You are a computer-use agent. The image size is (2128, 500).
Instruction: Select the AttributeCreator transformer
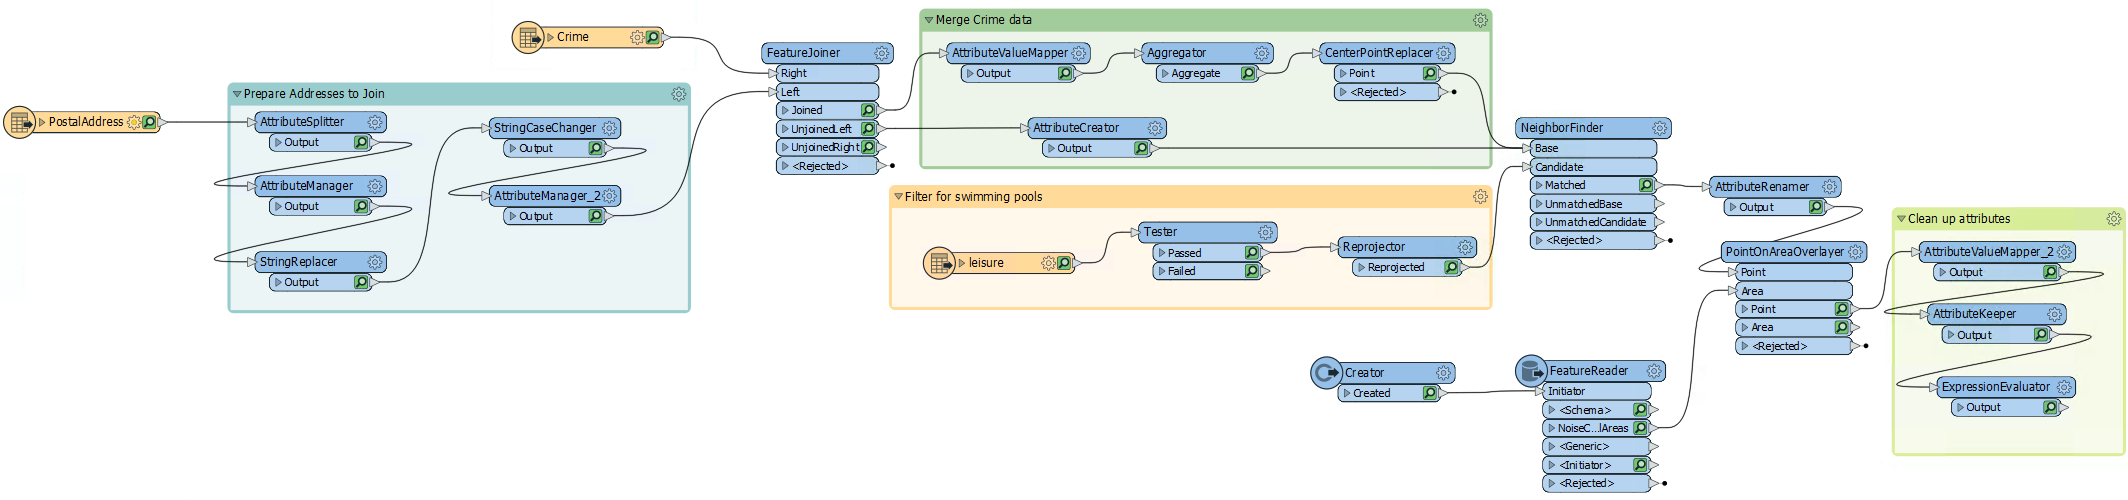(1097, 128)
